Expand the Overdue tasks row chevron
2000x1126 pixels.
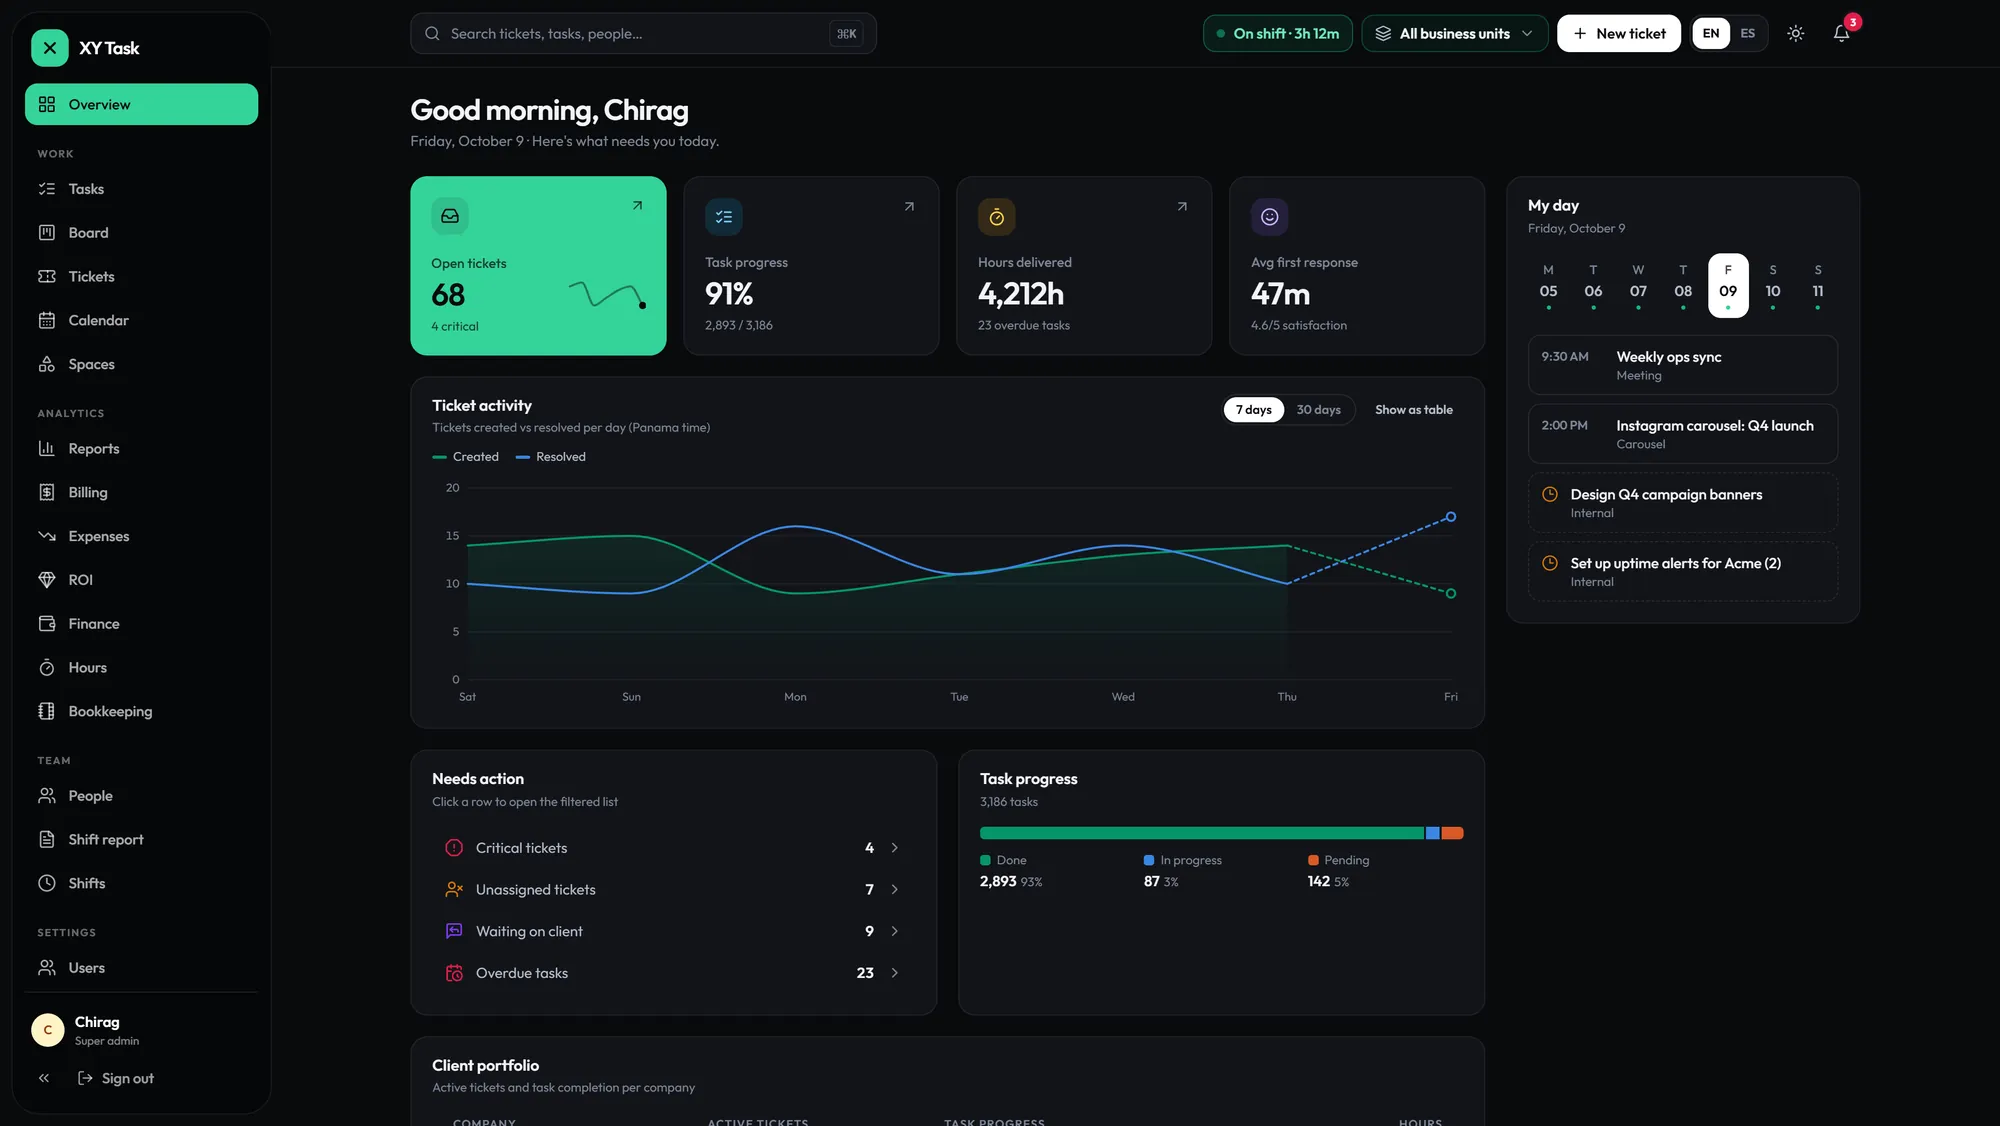pos(894,973)
